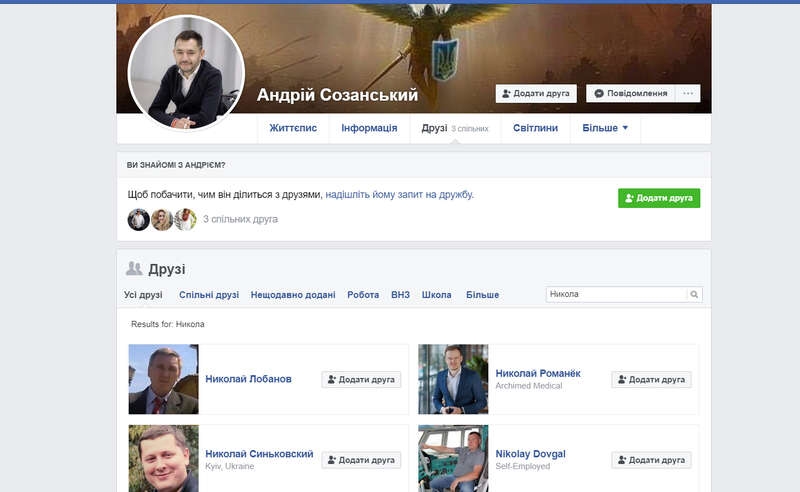800x492 pixels.
Task: Open Николай Лобанов's profile name link
Action: 248,379
